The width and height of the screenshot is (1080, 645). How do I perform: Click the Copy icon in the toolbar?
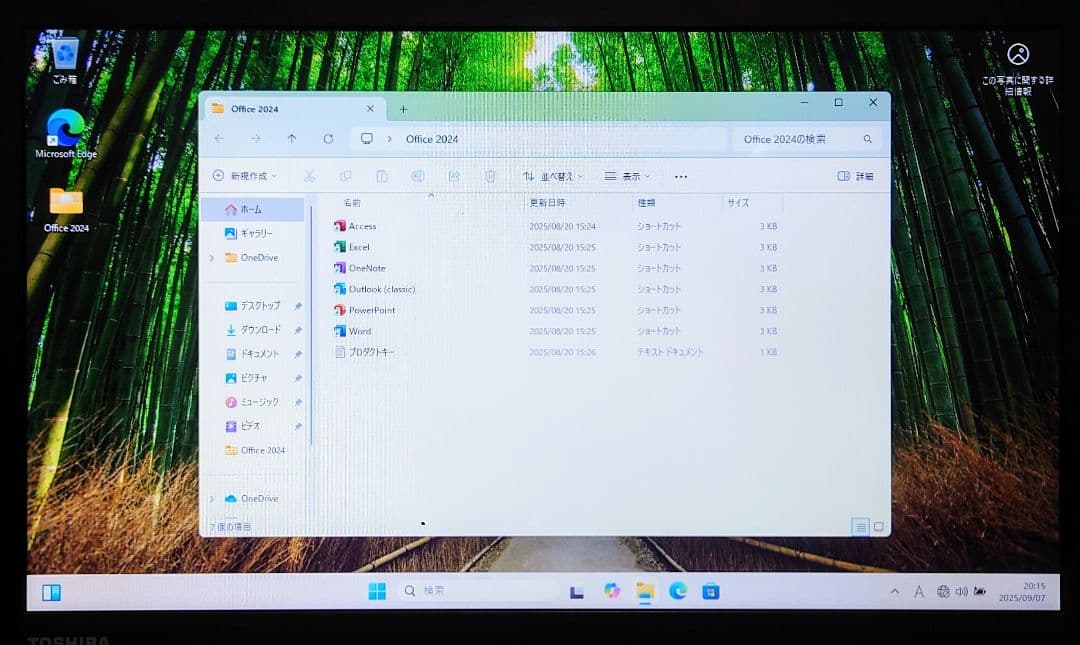click(344, 176)
